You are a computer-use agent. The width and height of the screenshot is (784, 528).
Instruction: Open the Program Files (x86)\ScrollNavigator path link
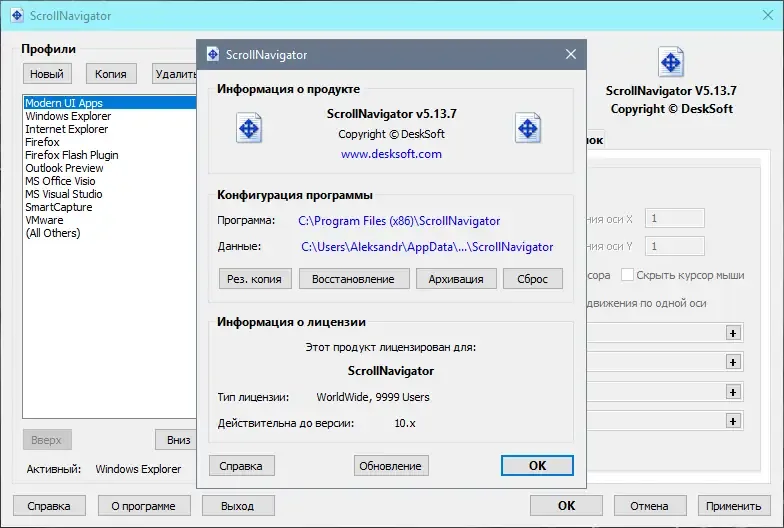click(x=399, y=220)
